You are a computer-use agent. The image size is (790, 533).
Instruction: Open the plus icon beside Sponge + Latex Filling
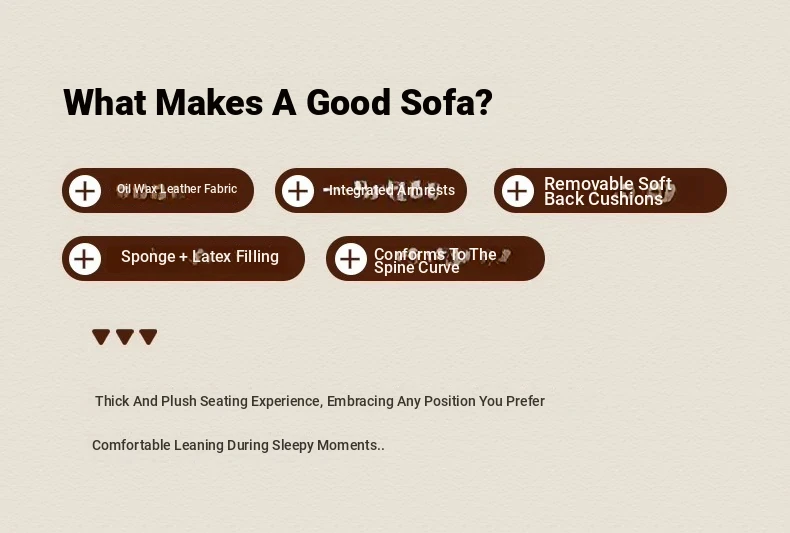pyautogui.click(x=85, y=259)
